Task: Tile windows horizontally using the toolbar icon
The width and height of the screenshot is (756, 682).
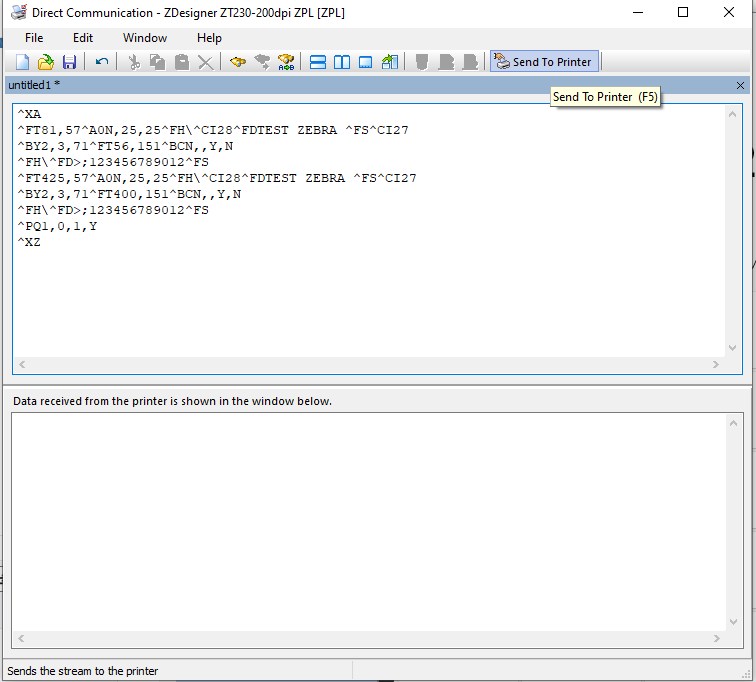Action: coord(318,62)
